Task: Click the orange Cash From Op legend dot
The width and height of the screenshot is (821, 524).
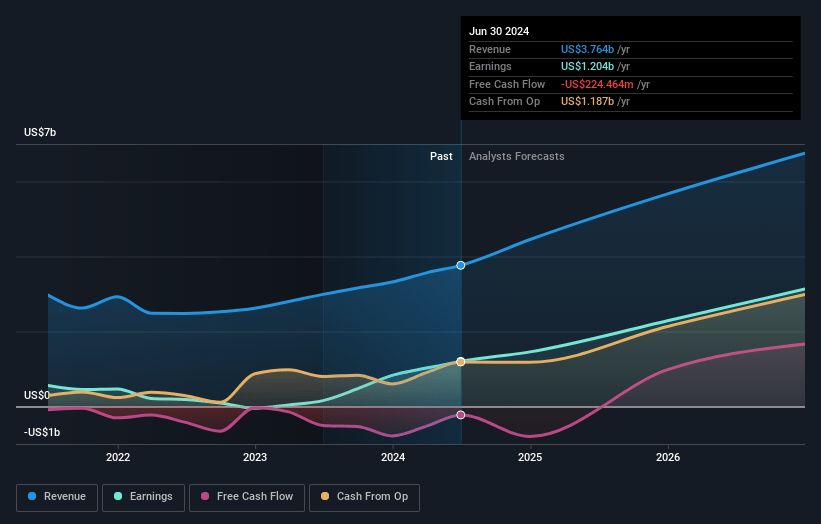Action: [325, 496]
